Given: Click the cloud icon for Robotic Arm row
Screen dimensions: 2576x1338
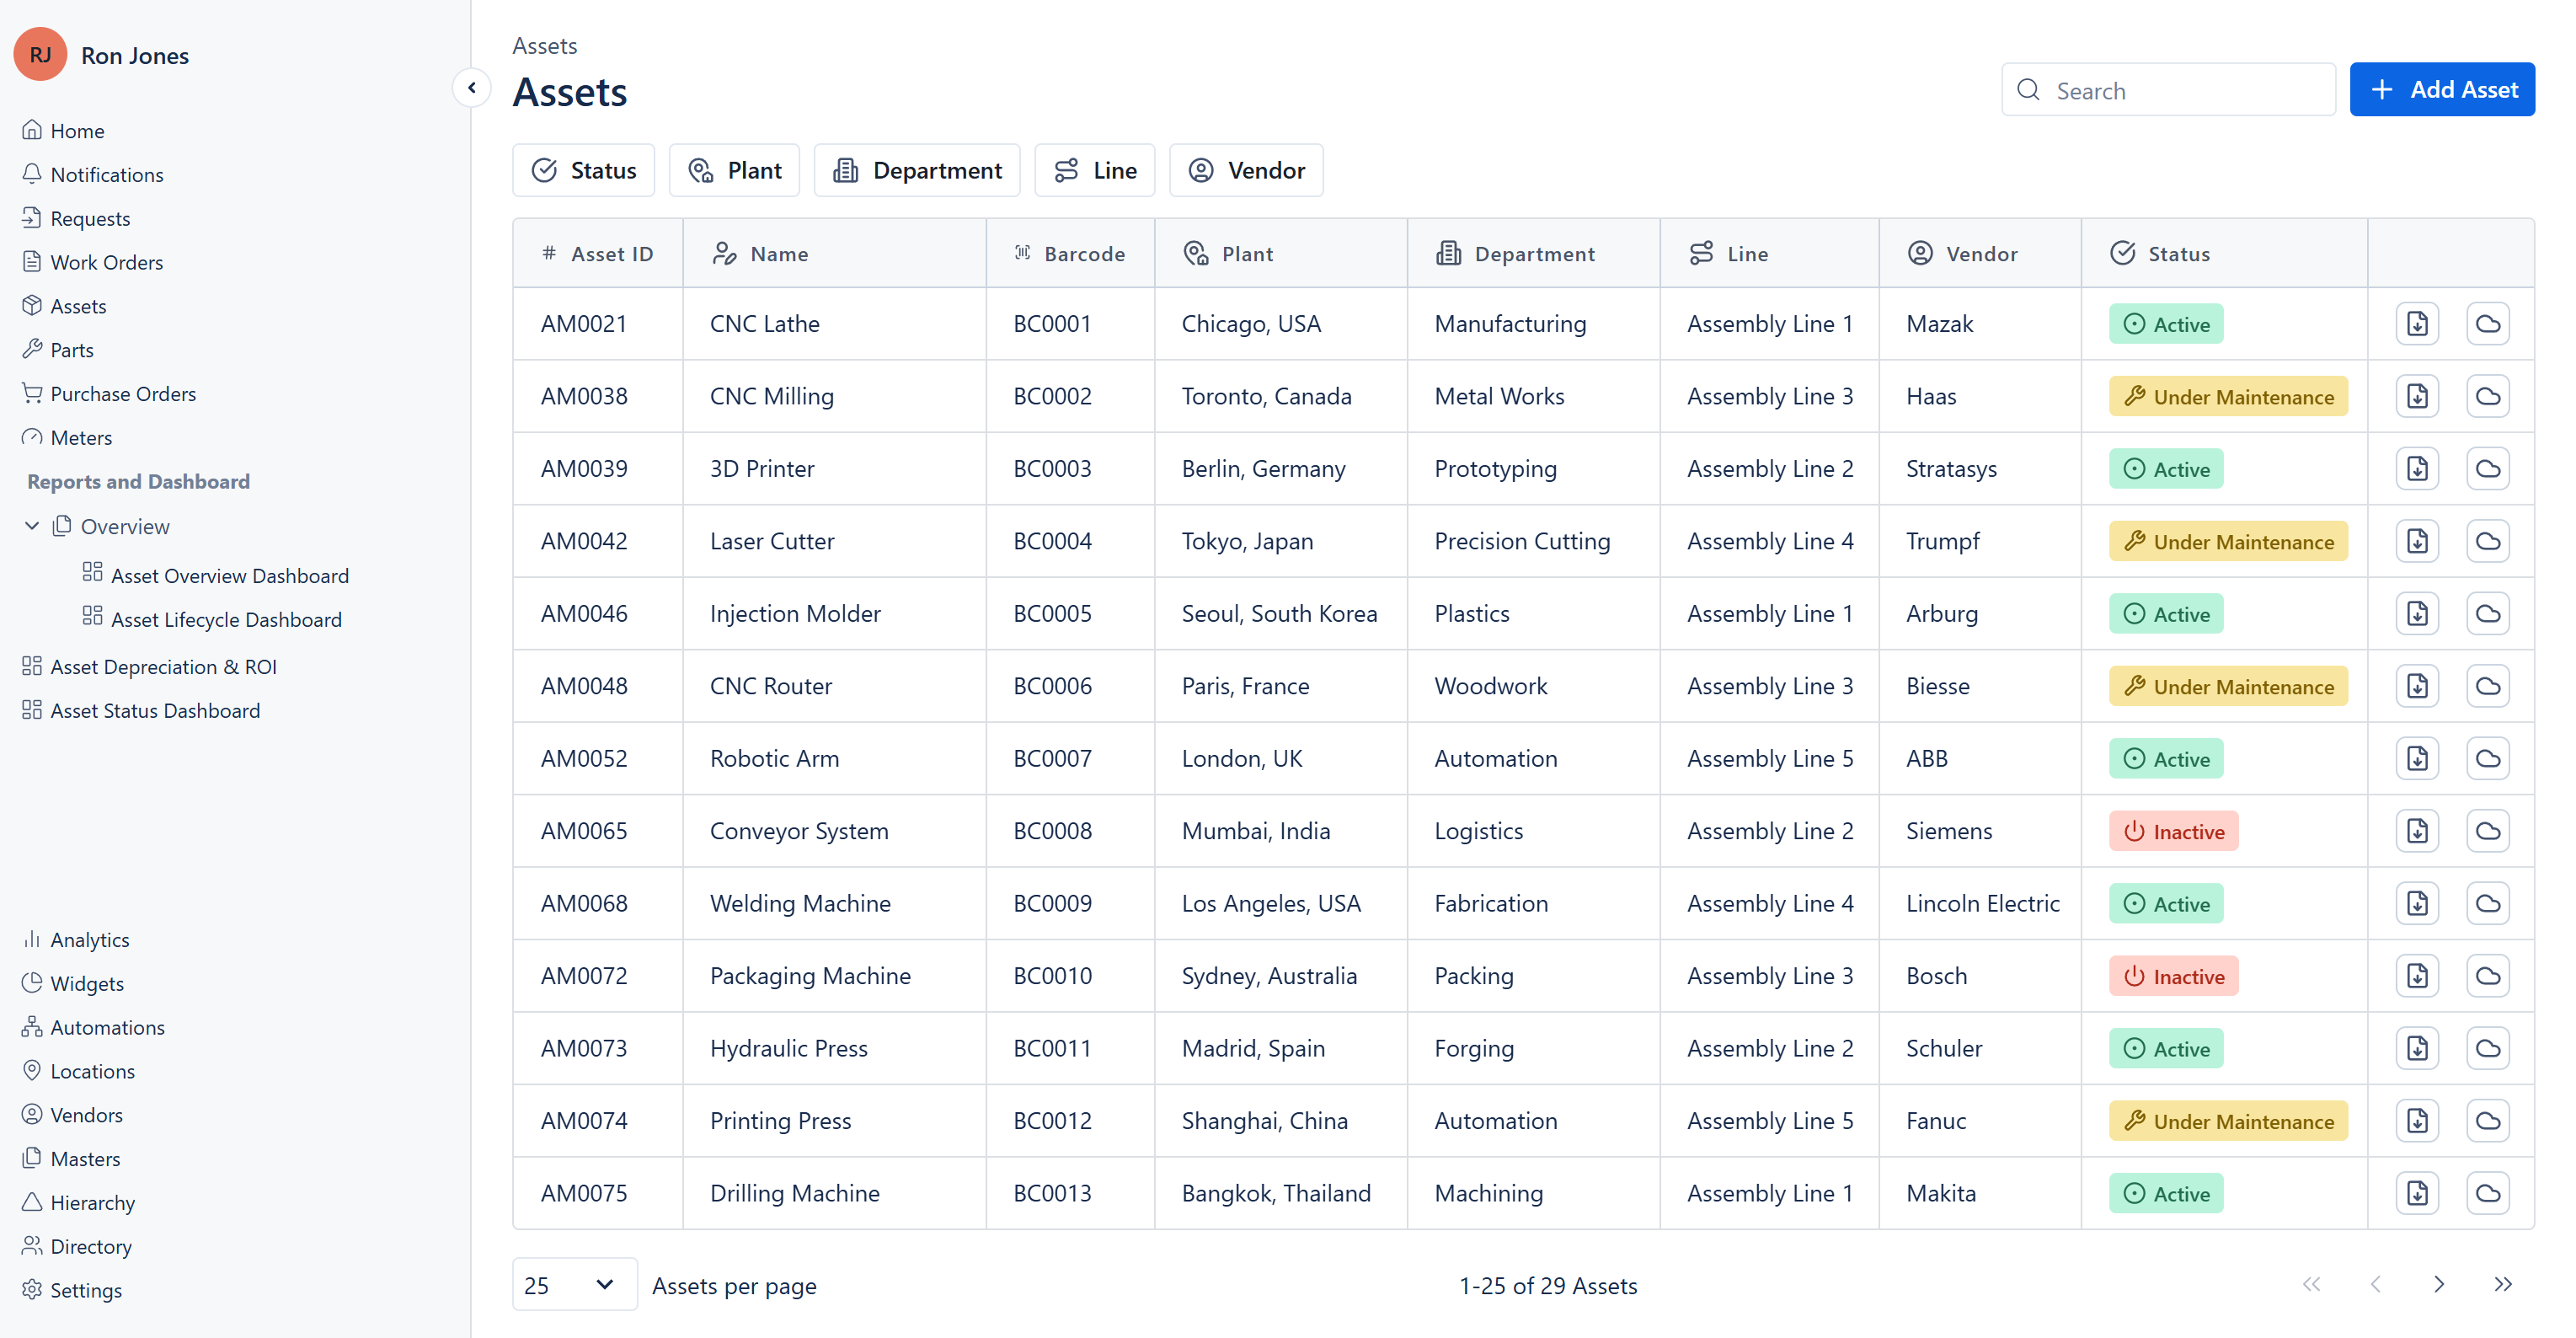Looking at the screenshot, I should point(2488,759).
